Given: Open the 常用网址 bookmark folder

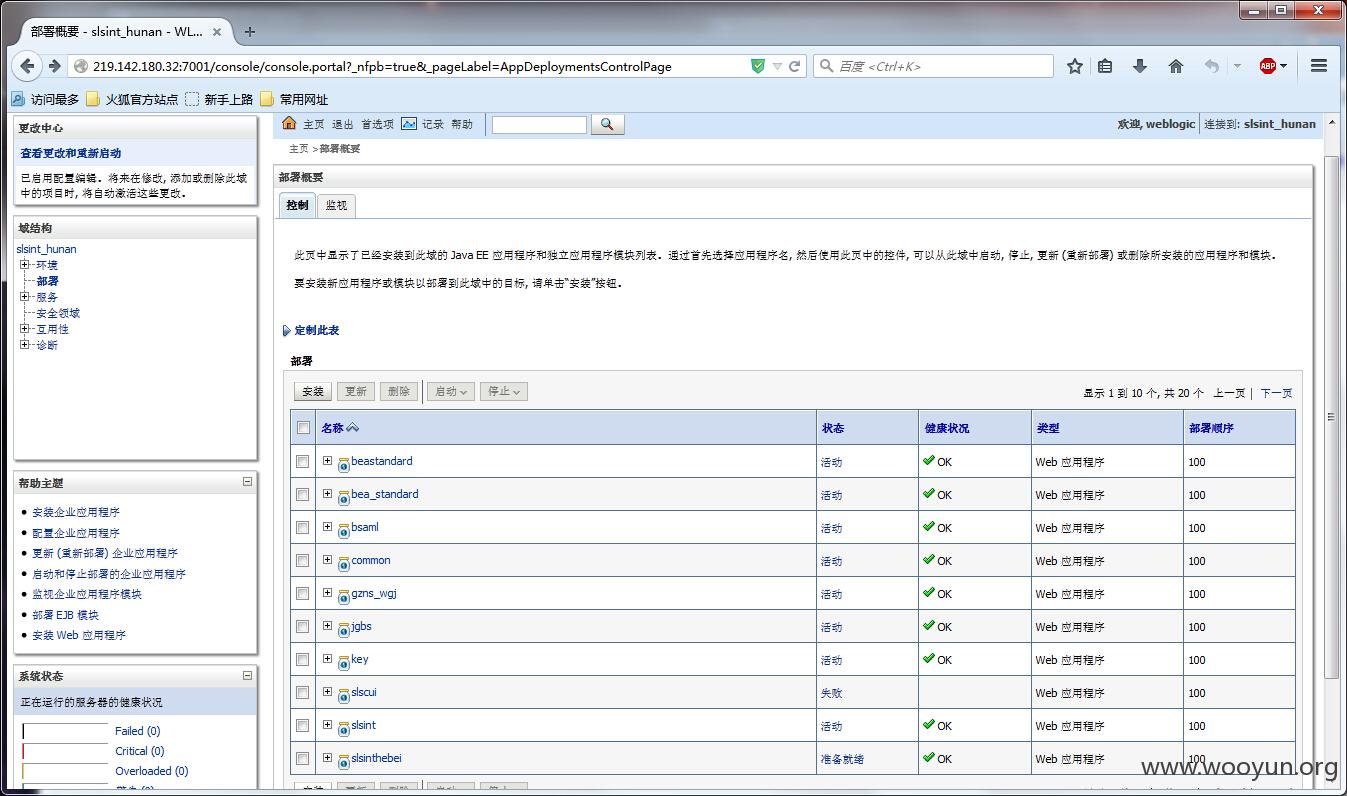Looking at the screenshot, I should (294, 99).
